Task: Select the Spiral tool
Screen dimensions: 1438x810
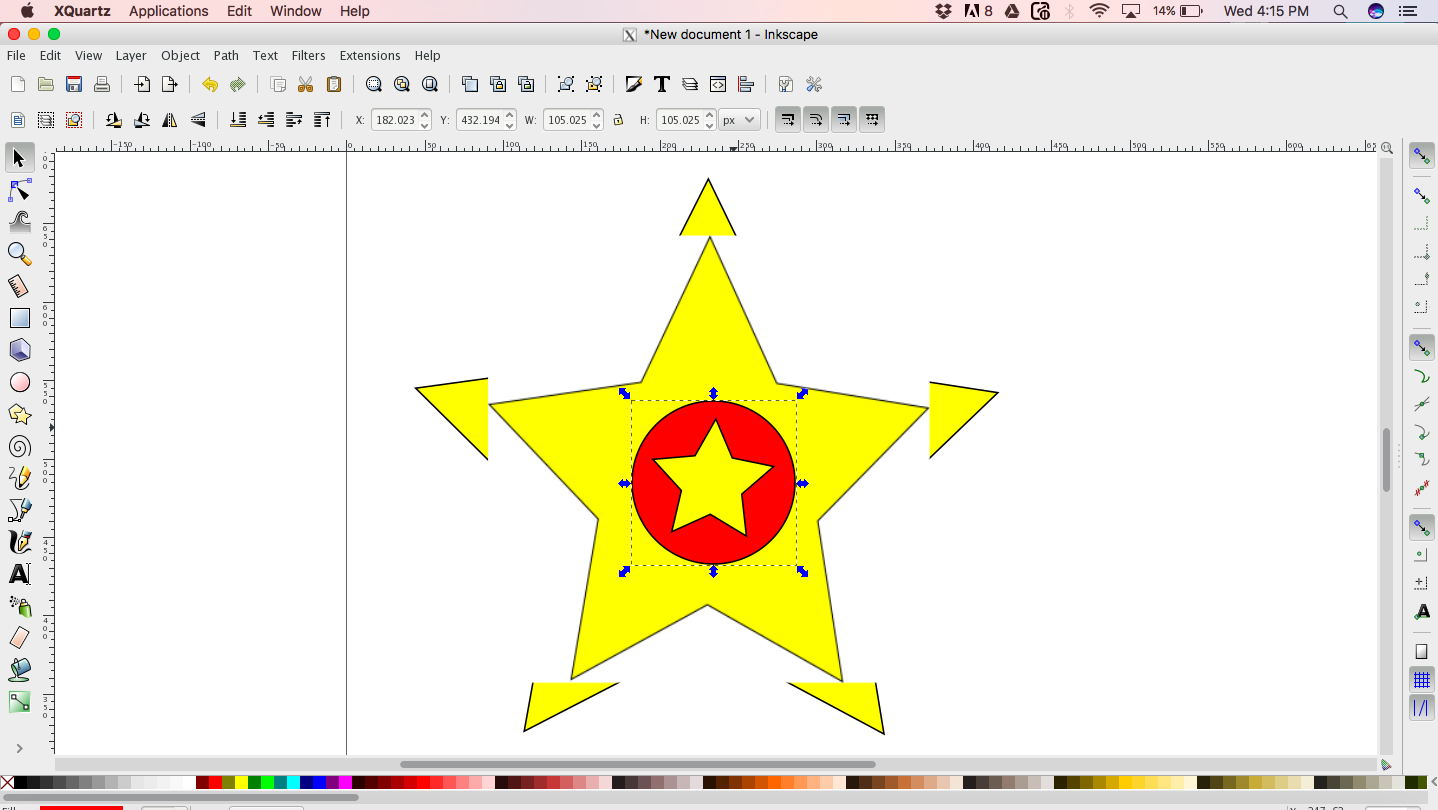Action: [x=19, y=446]
